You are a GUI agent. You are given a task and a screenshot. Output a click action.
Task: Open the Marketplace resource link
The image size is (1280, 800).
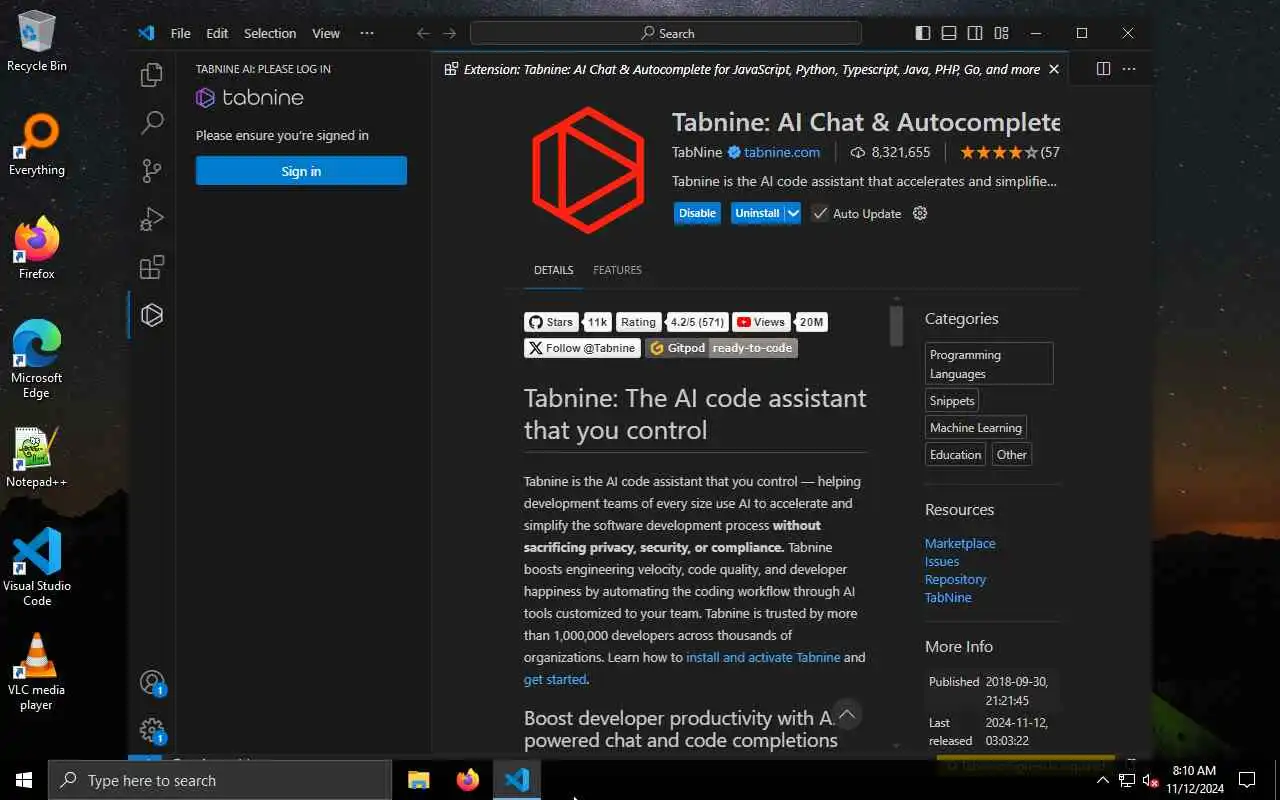(960, 543)
